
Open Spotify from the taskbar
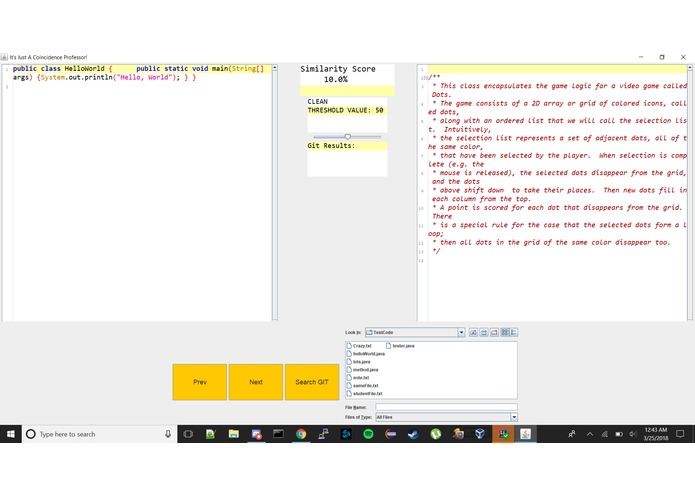368,434
